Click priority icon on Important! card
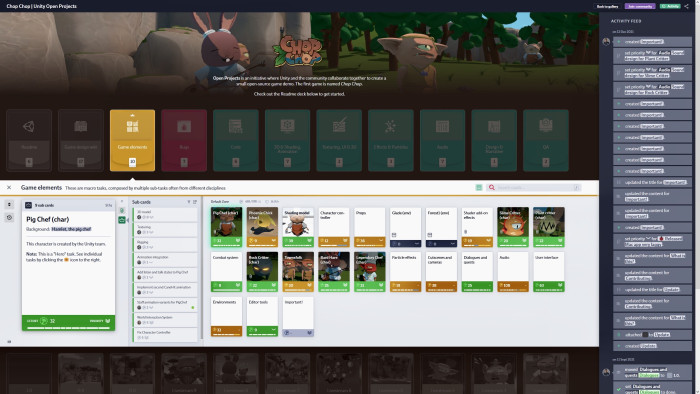This screenshot has height=394, width=700. point(309,332)
